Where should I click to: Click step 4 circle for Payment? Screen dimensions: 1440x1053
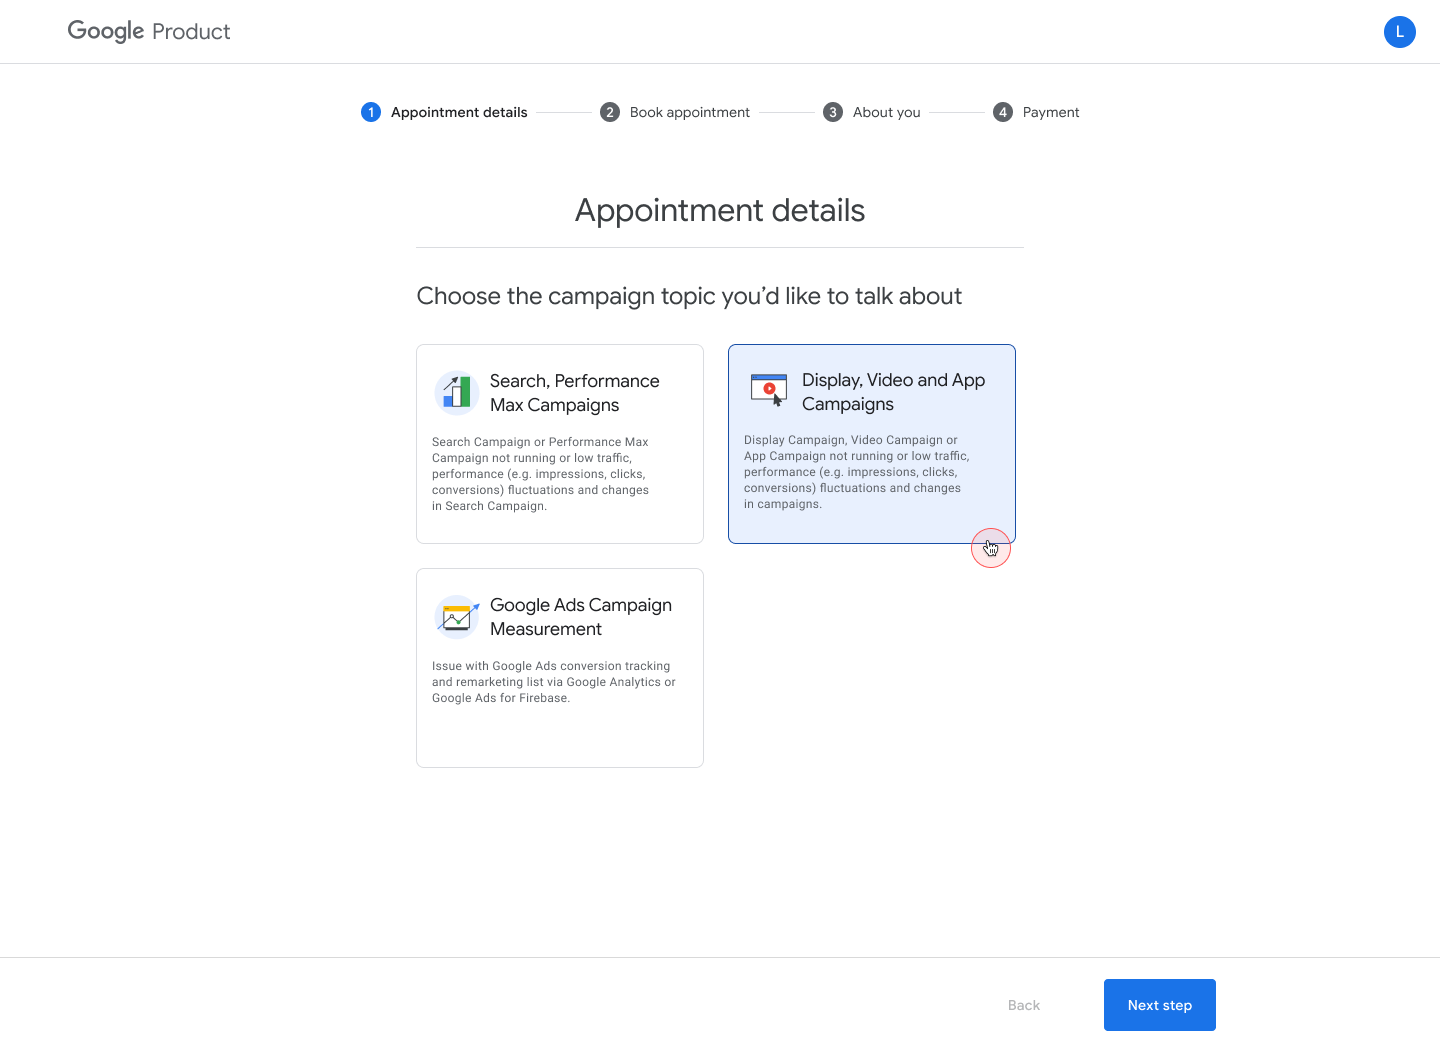point(1003,112)
